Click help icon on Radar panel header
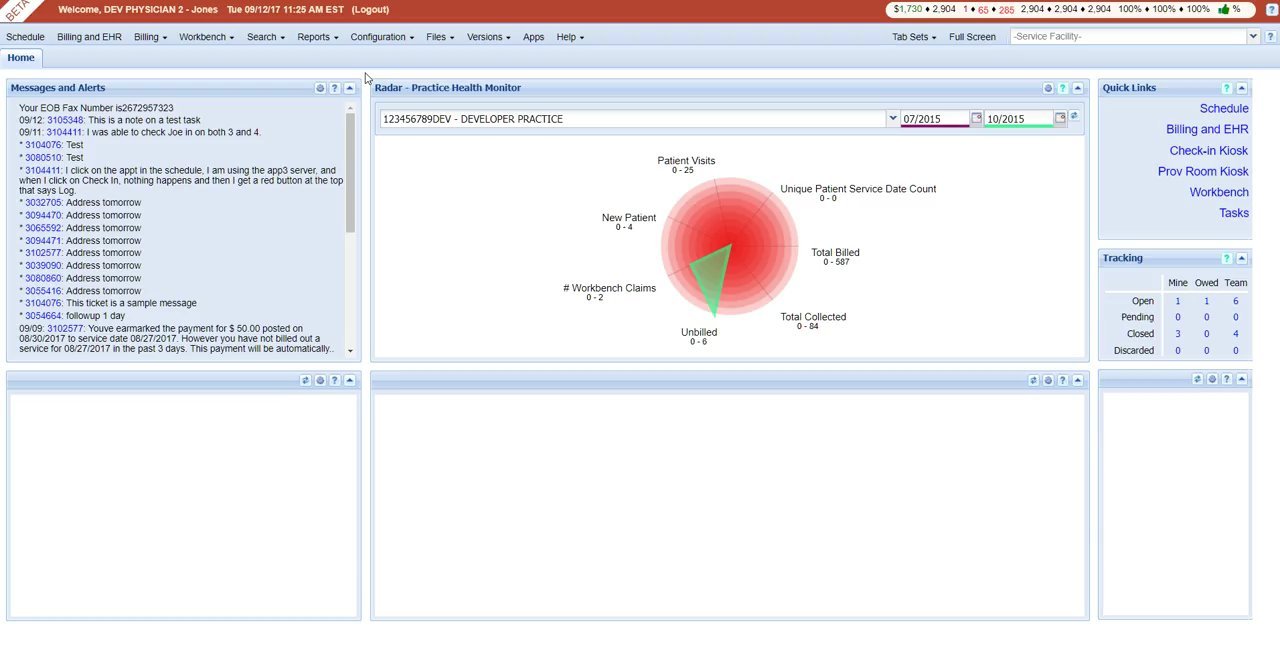This screenshot has width=1280, height=658. pos(1062,88)
